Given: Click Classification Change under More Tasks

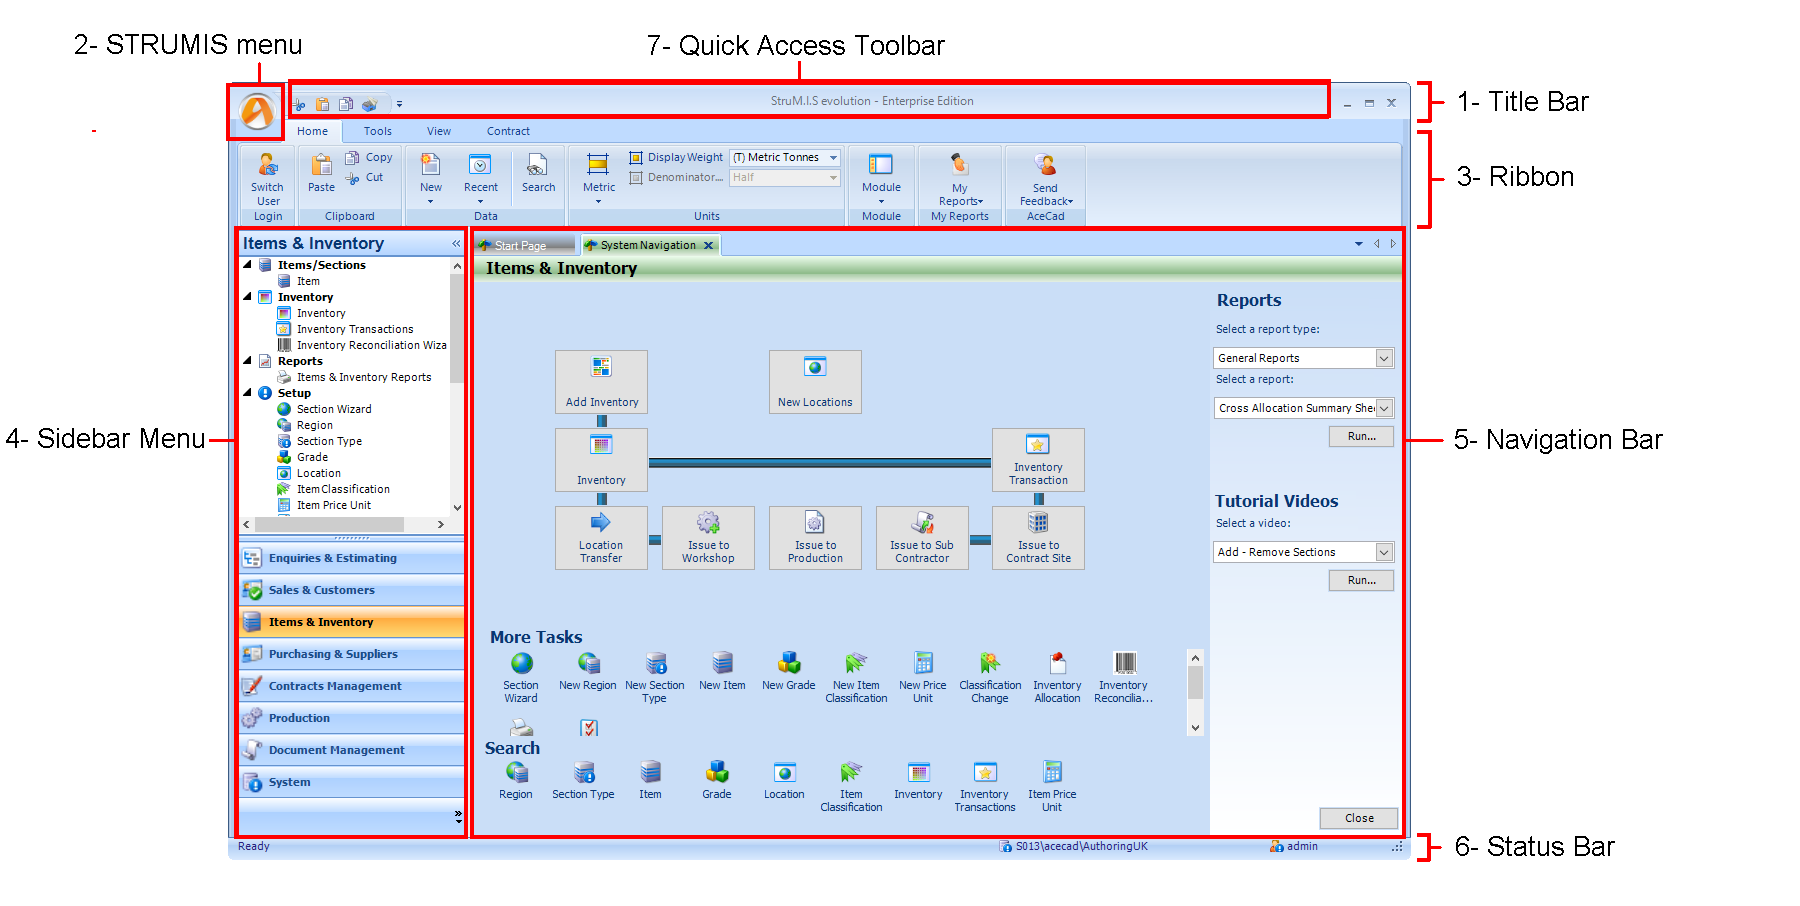Looking at the screenshot, I should coord(990,678).
